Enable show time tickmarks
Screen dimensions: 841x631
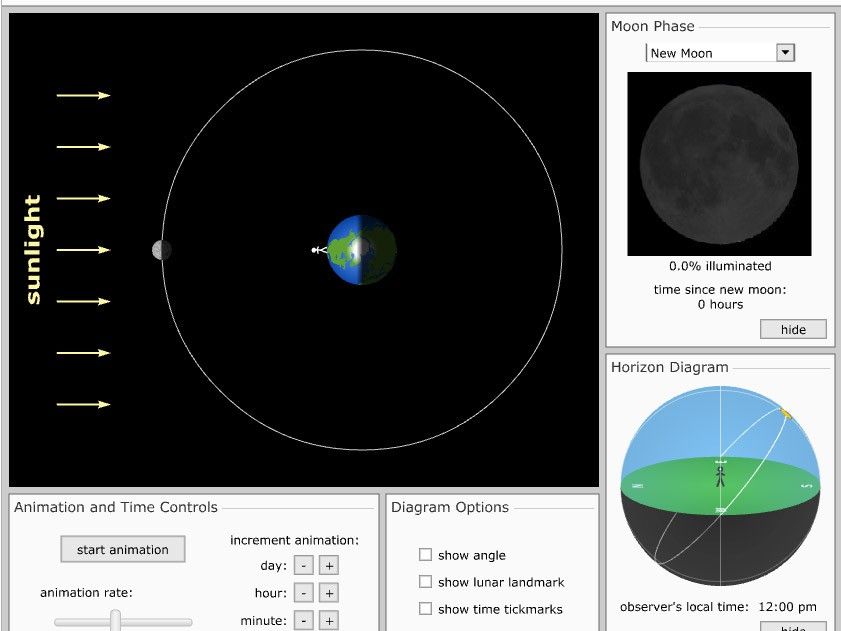point(425,609)
